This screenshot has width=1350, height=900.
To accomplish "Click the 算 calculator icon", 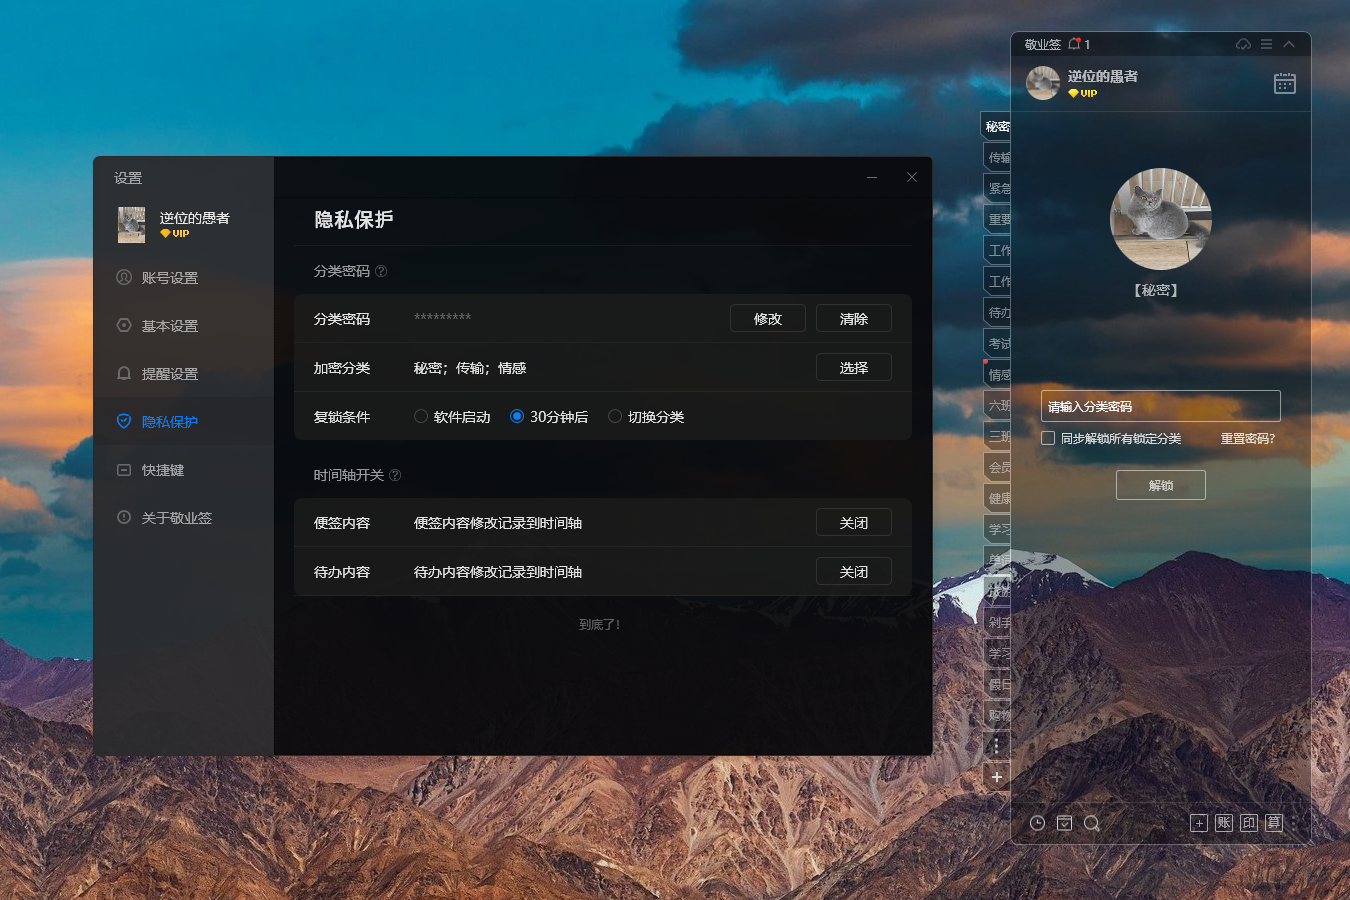I will coord(1274,823).
